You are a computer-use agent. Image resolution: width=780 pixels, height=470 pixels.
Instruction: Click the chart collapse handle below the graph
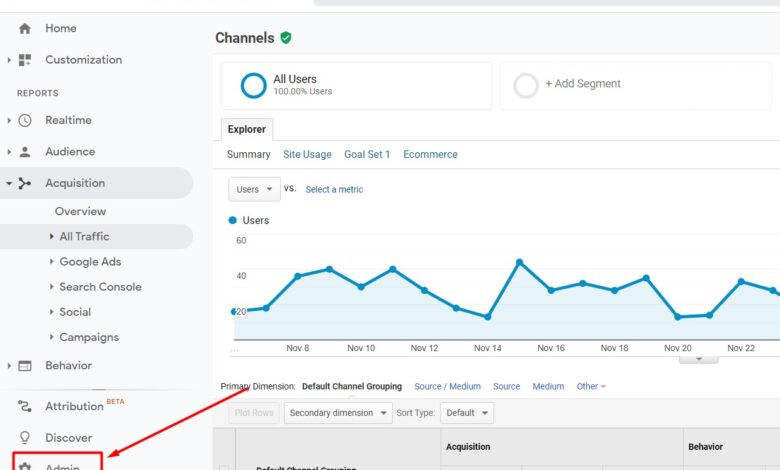click(x=698, y=359)
